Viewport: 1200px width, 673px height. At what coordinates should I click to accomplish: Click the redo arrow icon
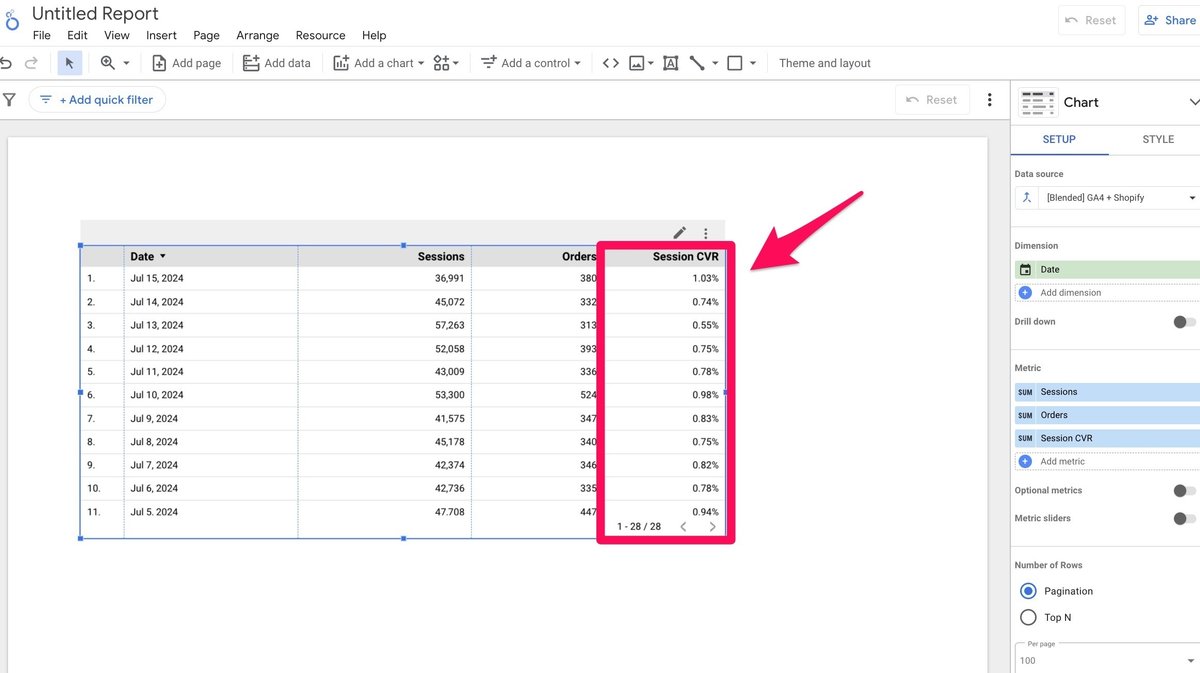(x=31, y=63)
